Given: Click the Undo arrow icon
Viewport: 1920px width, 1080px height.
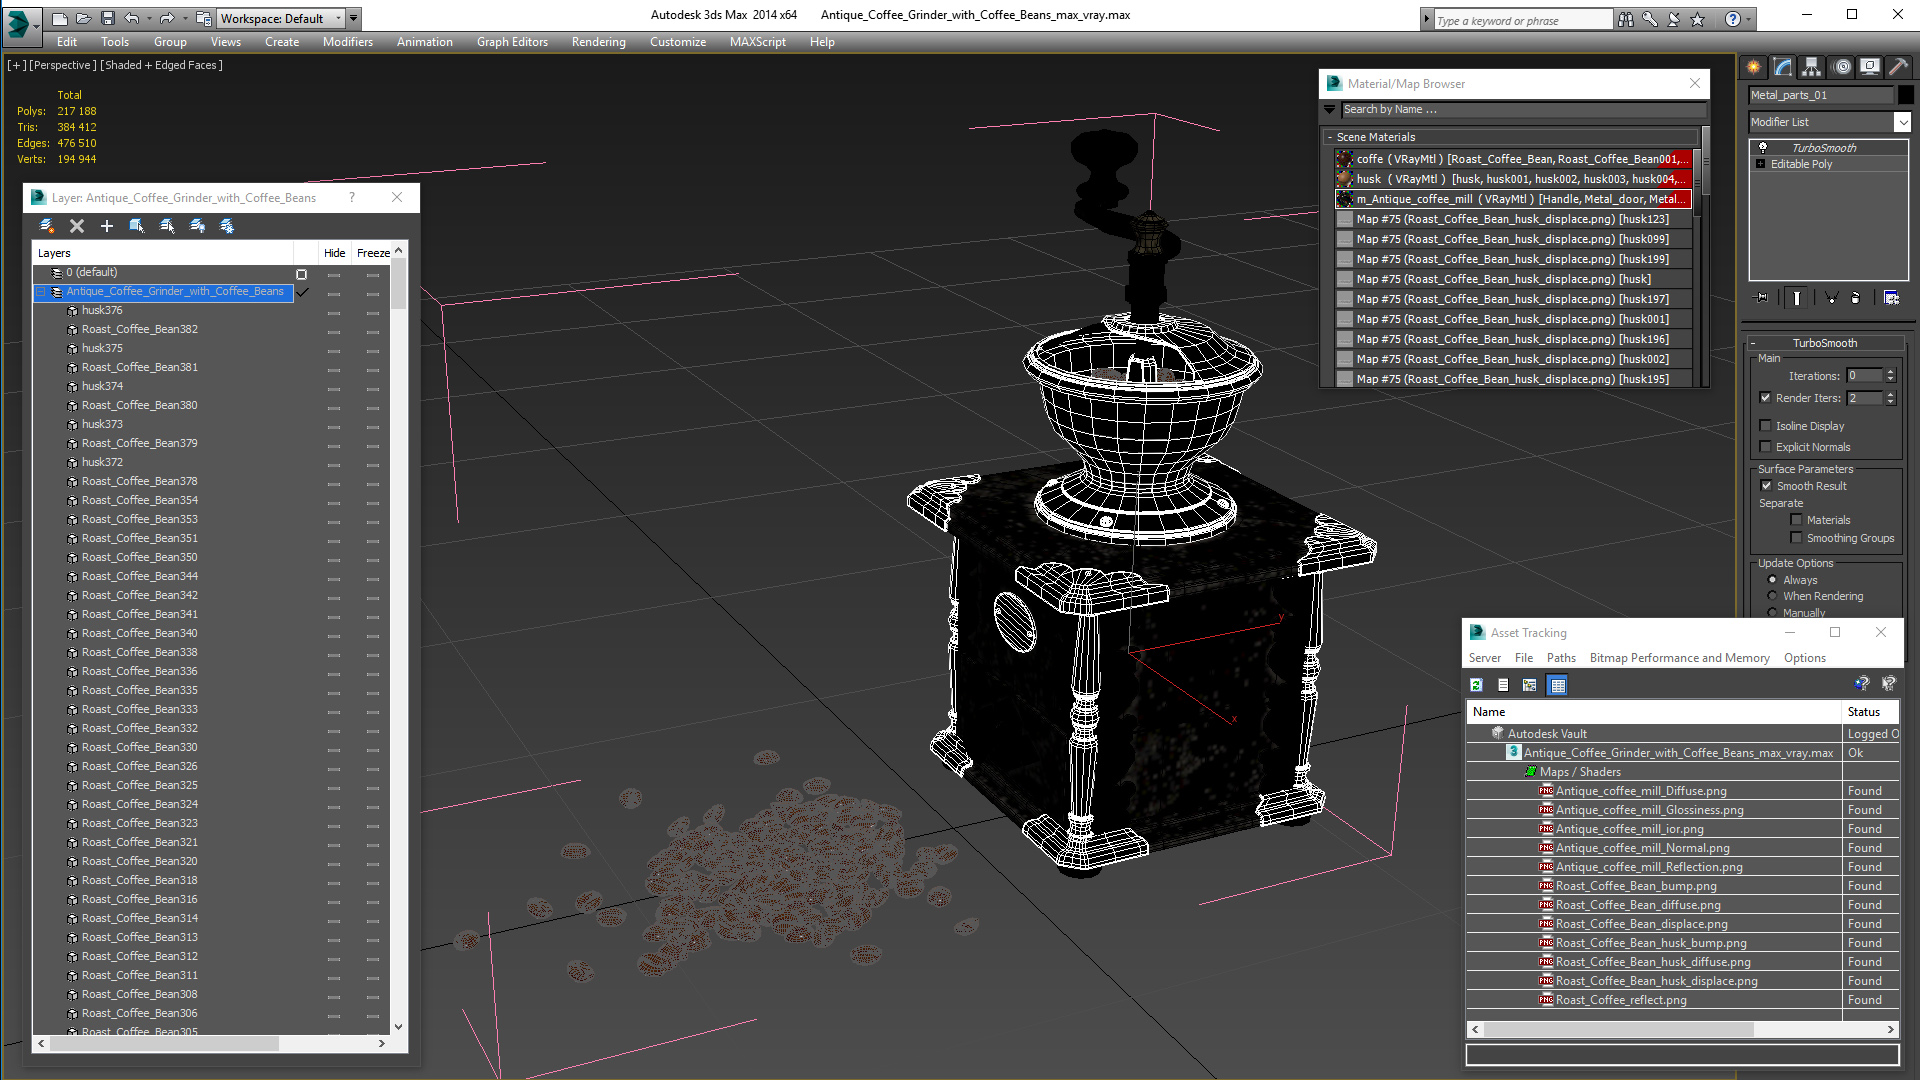Looking at the screenshot, I should tap(131, 18).
